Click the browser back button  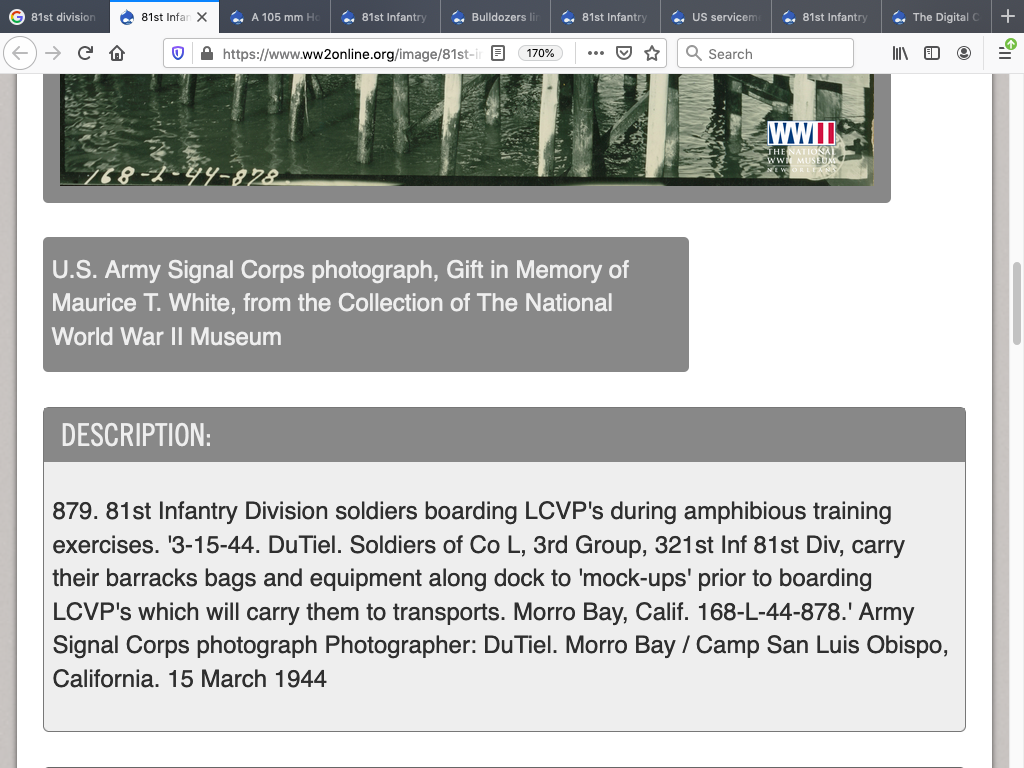point(21,53)
